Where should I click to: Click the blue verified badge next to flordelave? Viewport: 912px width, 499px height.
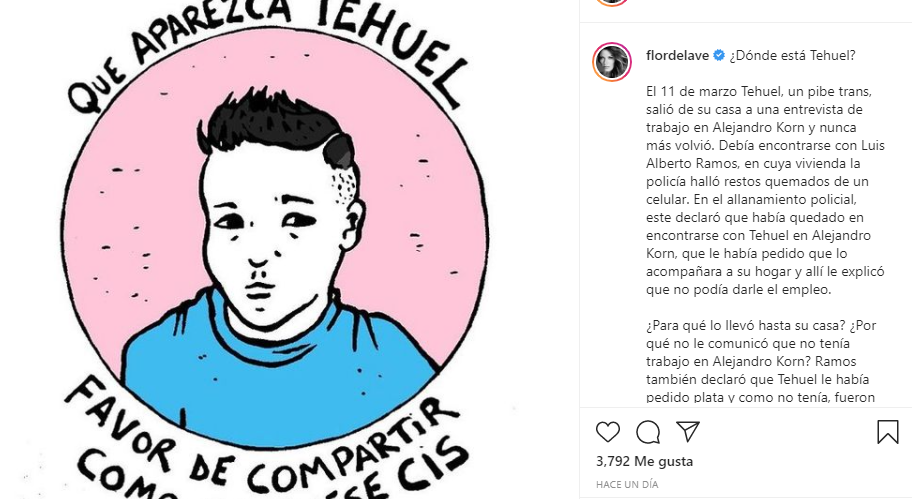tap(719, 55)
